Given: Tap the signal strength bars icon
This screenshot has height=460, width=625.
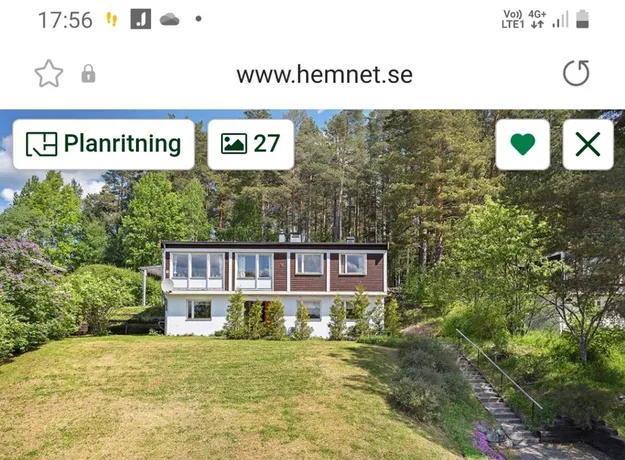Looking at the screenshot, I should pyautogui.click(x=560, y=20).
